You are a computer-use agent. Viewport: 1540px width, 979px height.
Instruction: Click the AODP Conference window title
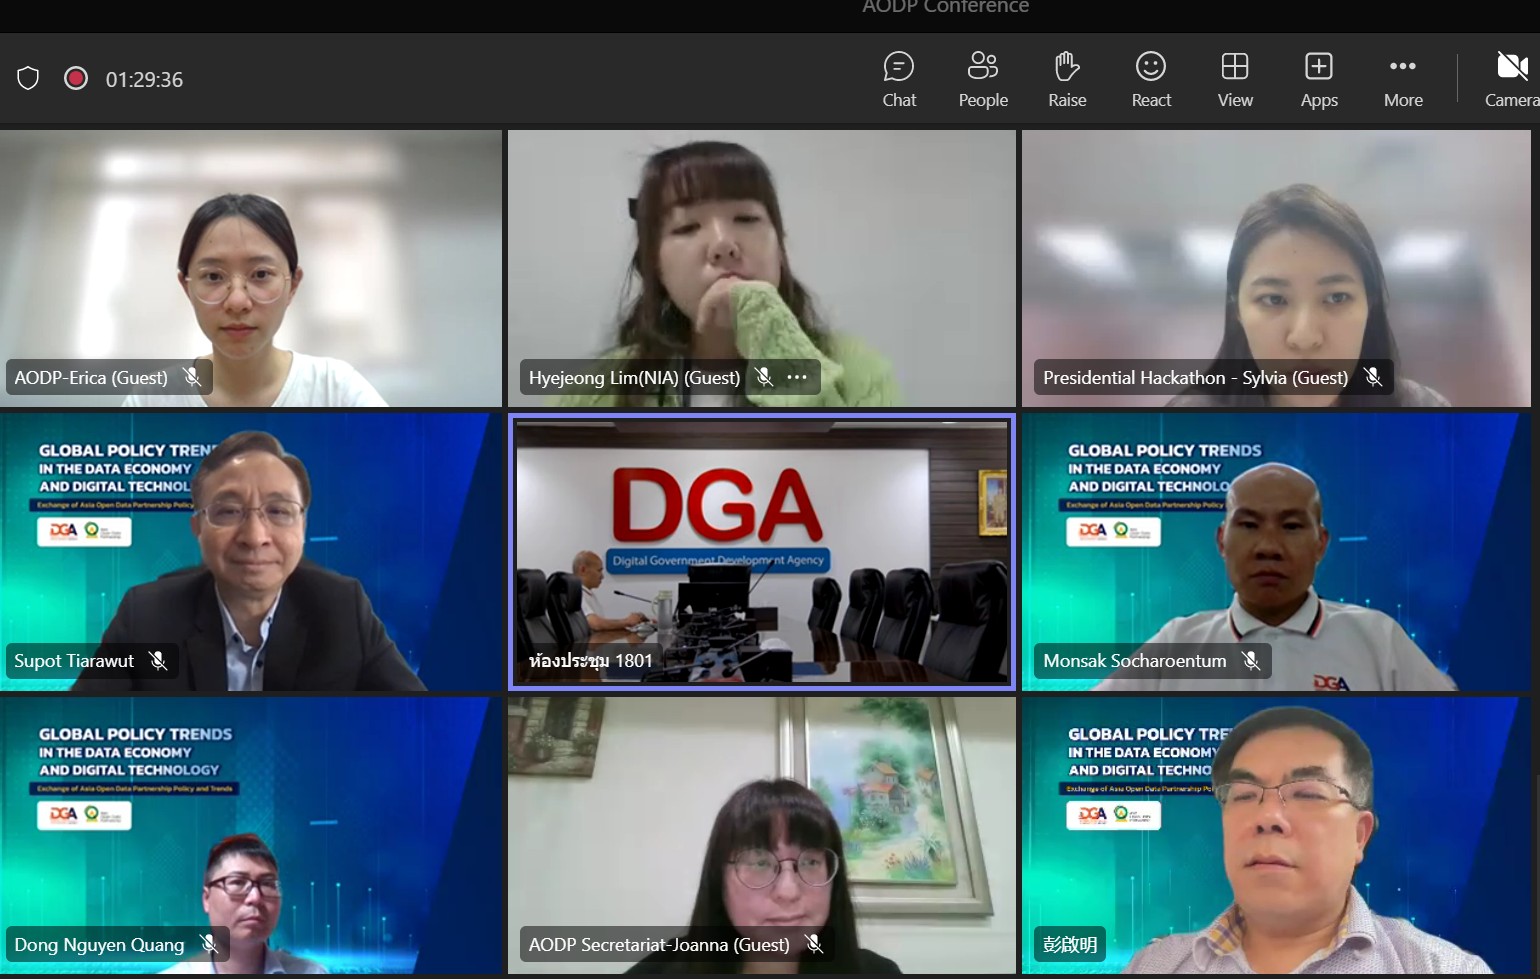[x=946, y=7]
